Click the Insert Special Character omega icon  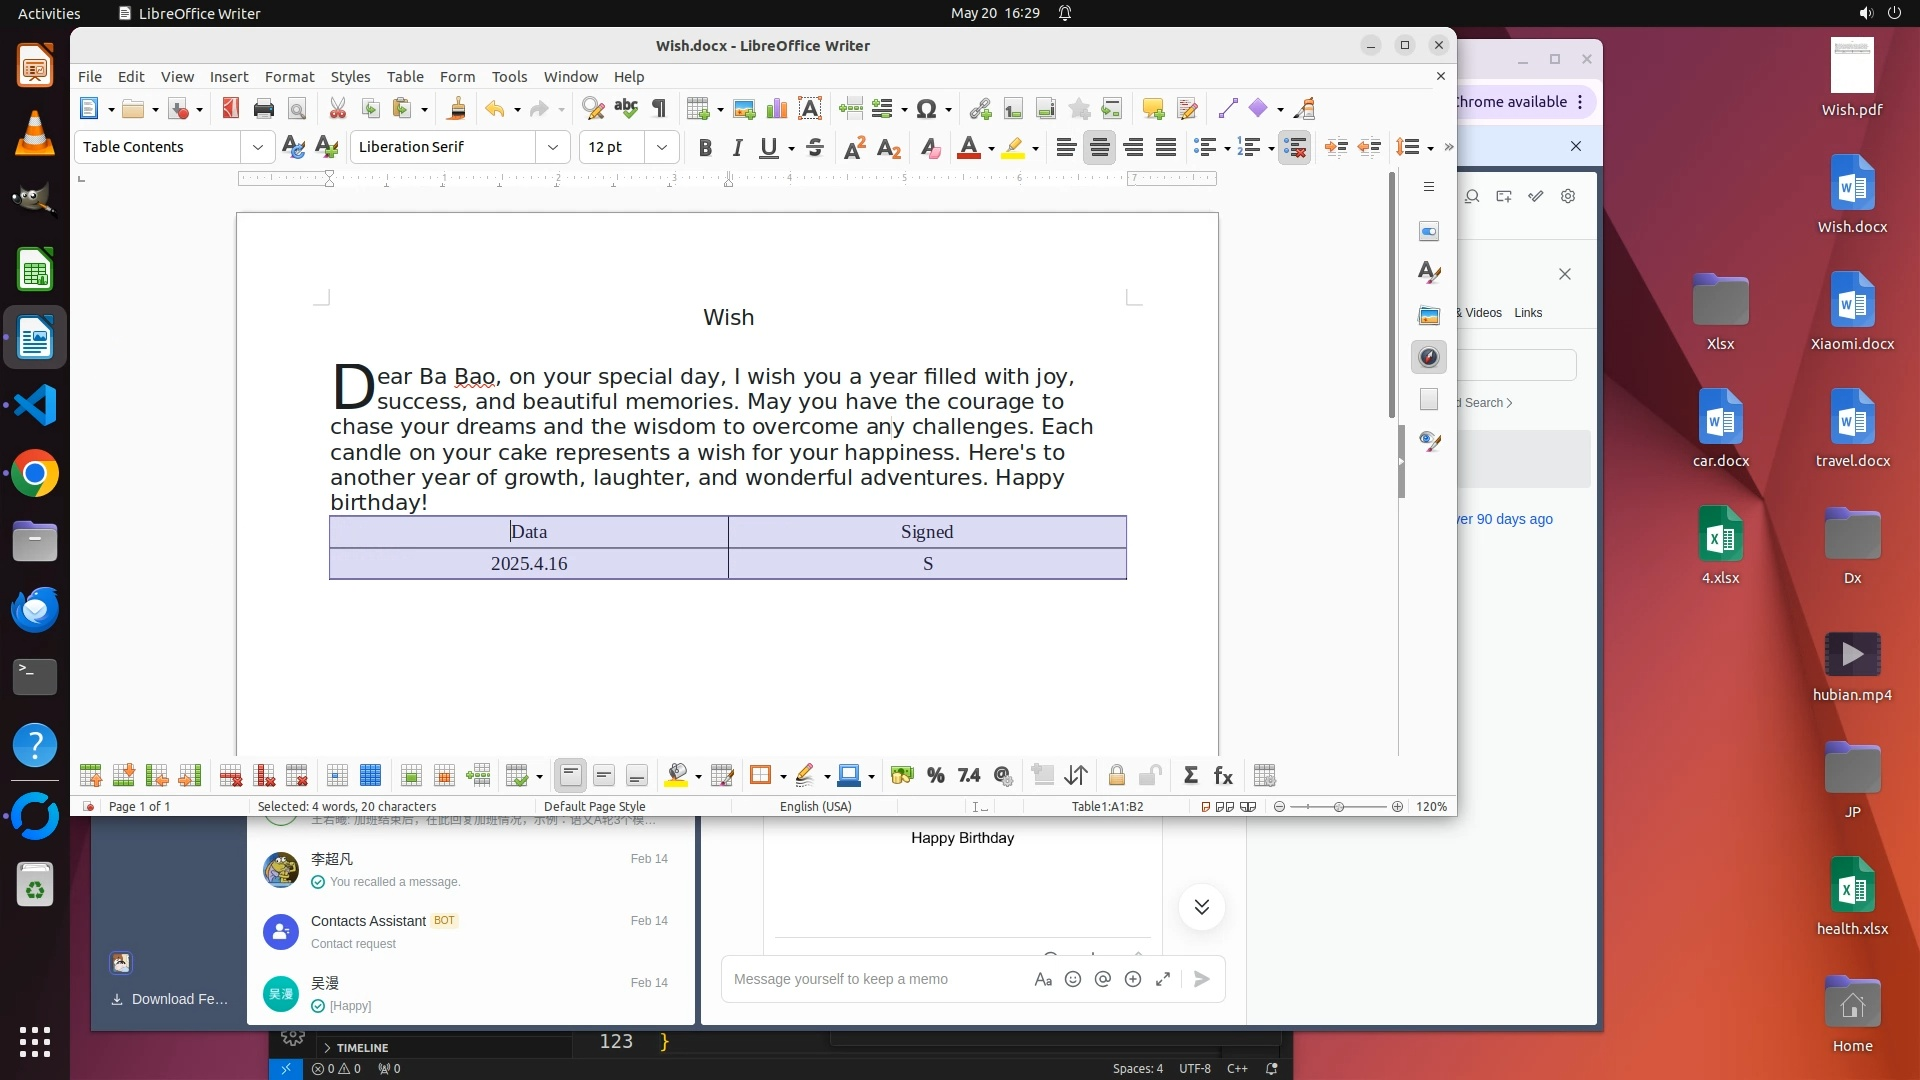(x=926, y=109)
